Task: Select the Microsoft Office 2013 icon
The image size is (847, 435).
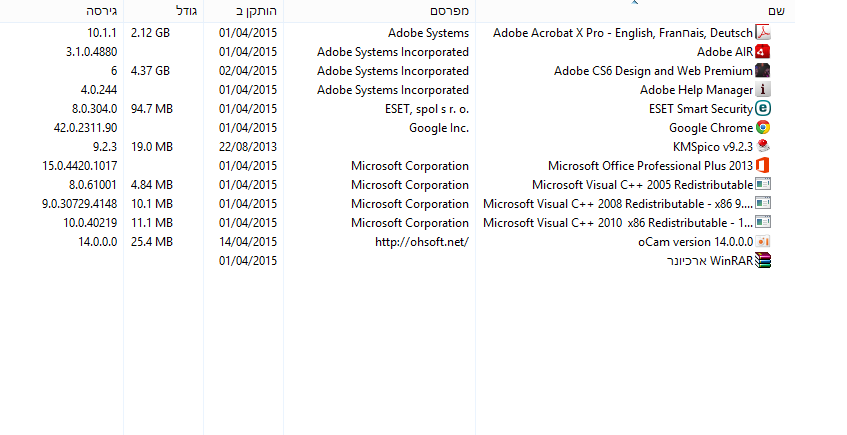Action: (x=763, y=165)
